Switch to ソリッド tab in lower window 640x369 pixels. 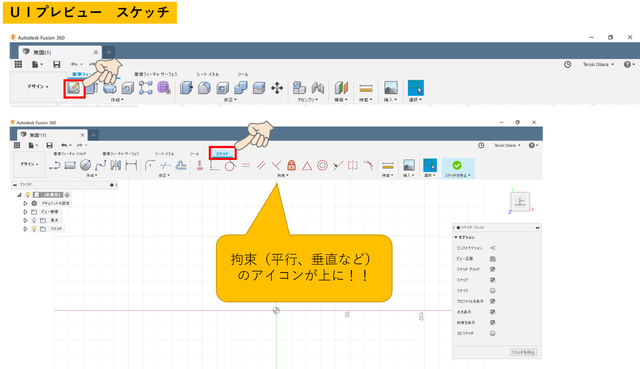pos(69,154)
